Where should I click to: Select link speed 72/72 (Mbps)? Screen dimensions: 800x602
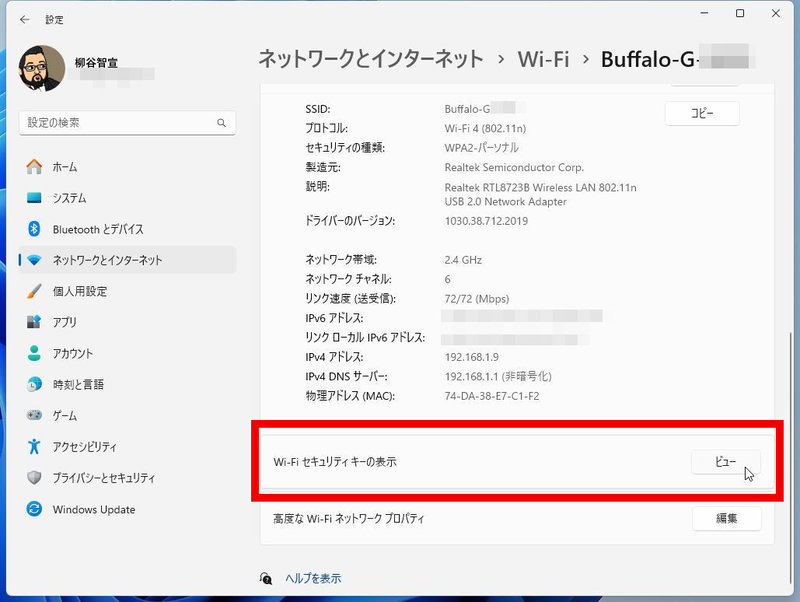(477, 299)
